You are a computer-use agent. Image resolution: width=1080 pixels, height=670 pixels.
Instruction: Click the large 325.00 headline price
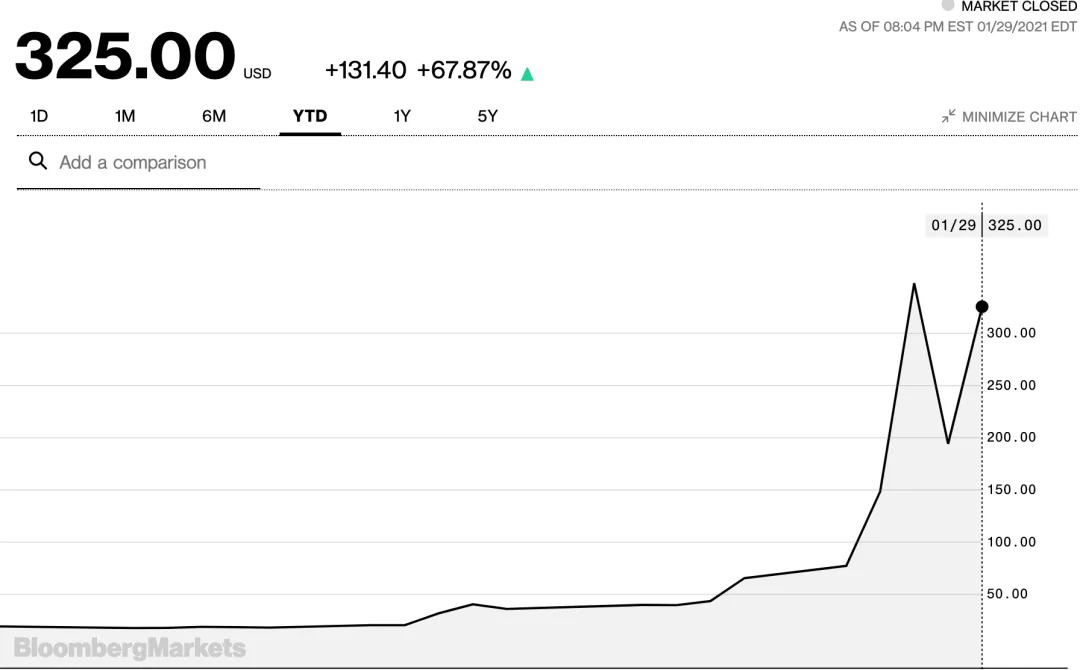[125, 58]
